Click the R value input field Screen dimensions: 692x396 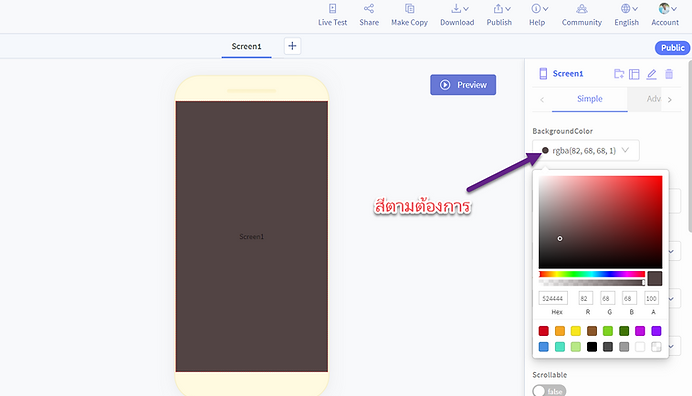click(x=586, y=298)
